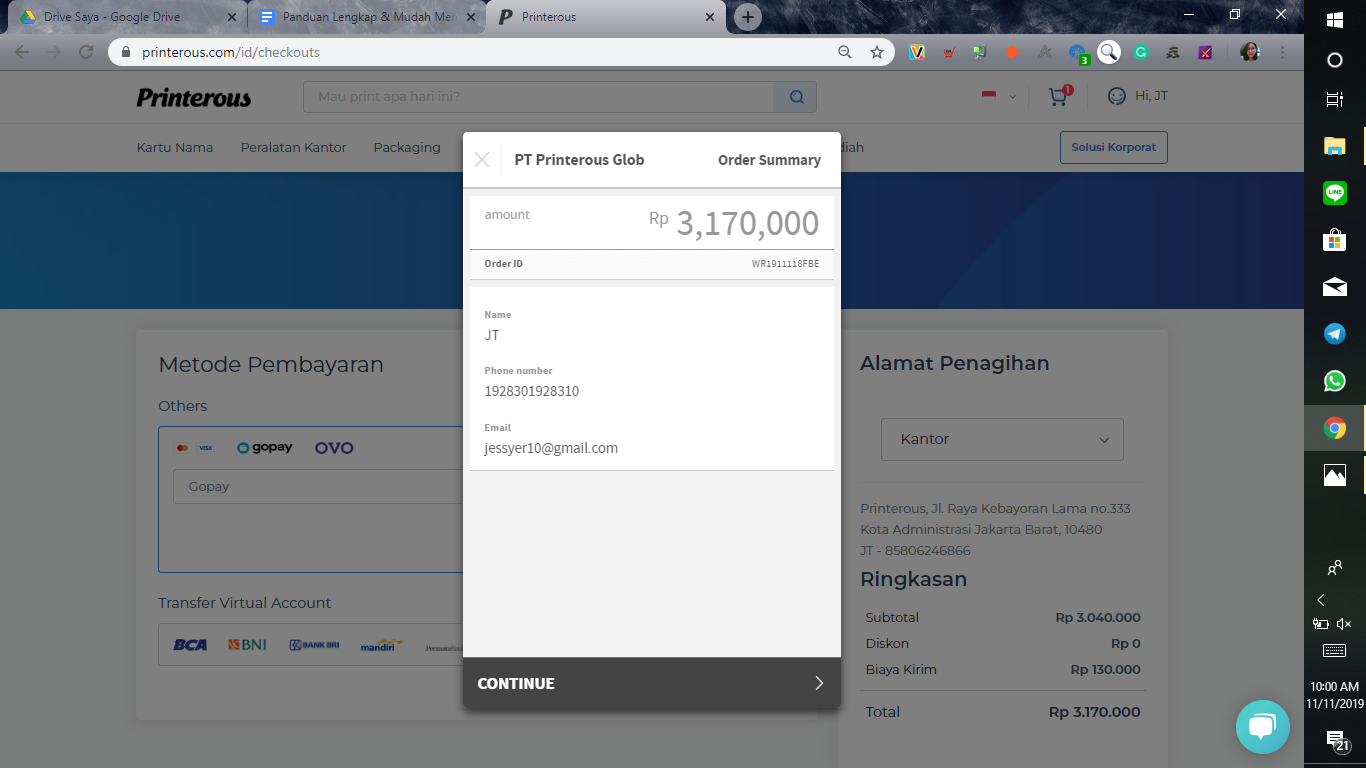Expand the language flag dropdown
Viewport: 1366px width, 768px height.
coord(998,96)
